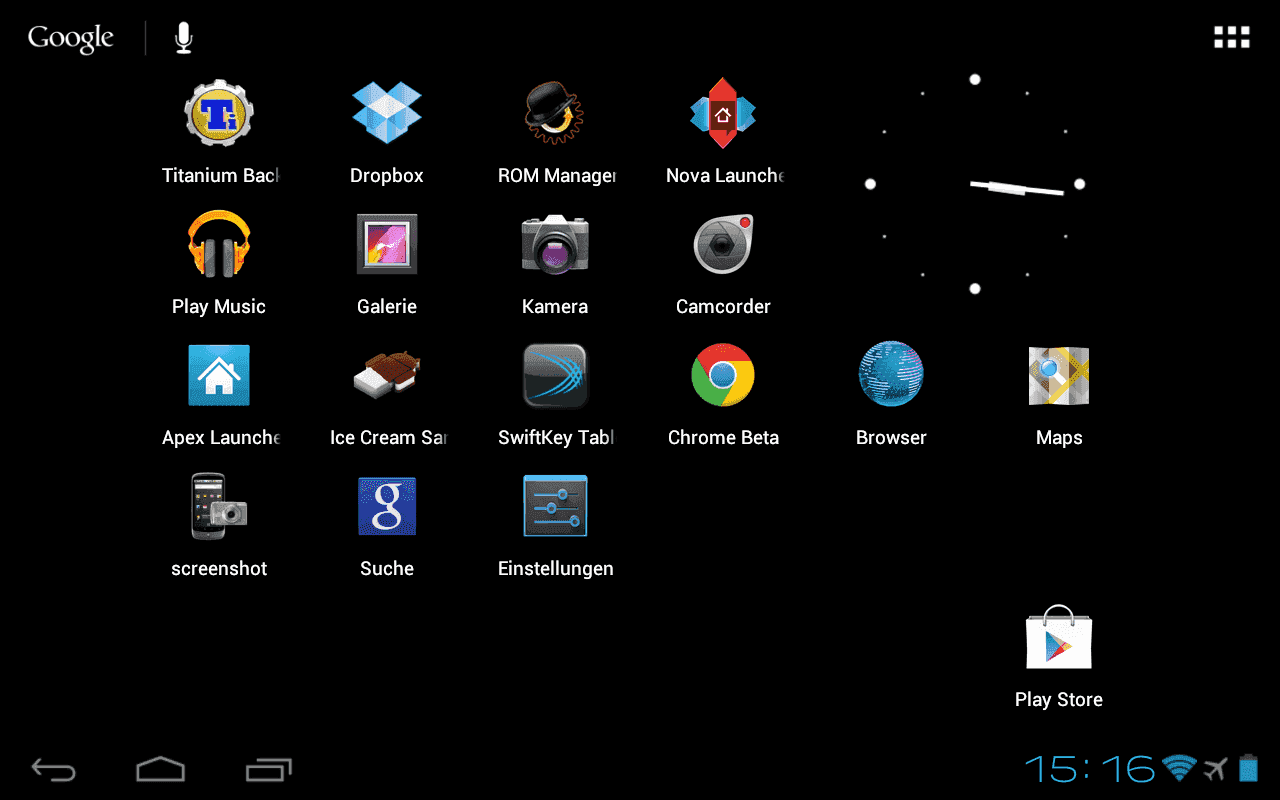Screen dimensions: 1280x800
Task: Tap the airplane mode status icon
Action: 1215,768
